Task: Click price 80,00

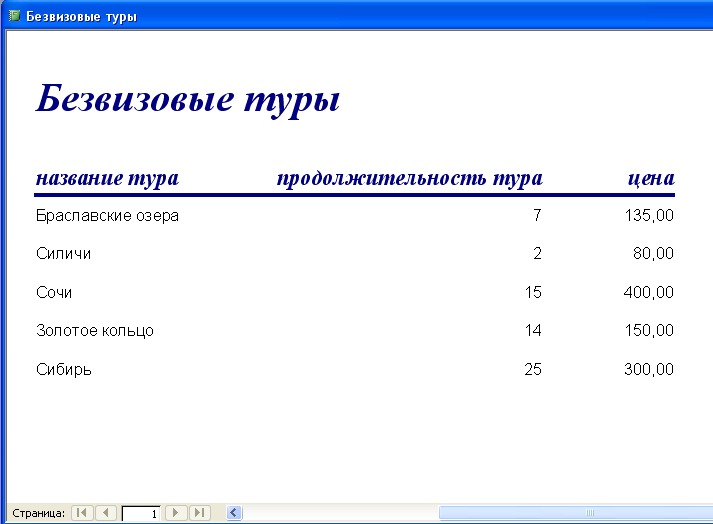Action: click(653, 253)
